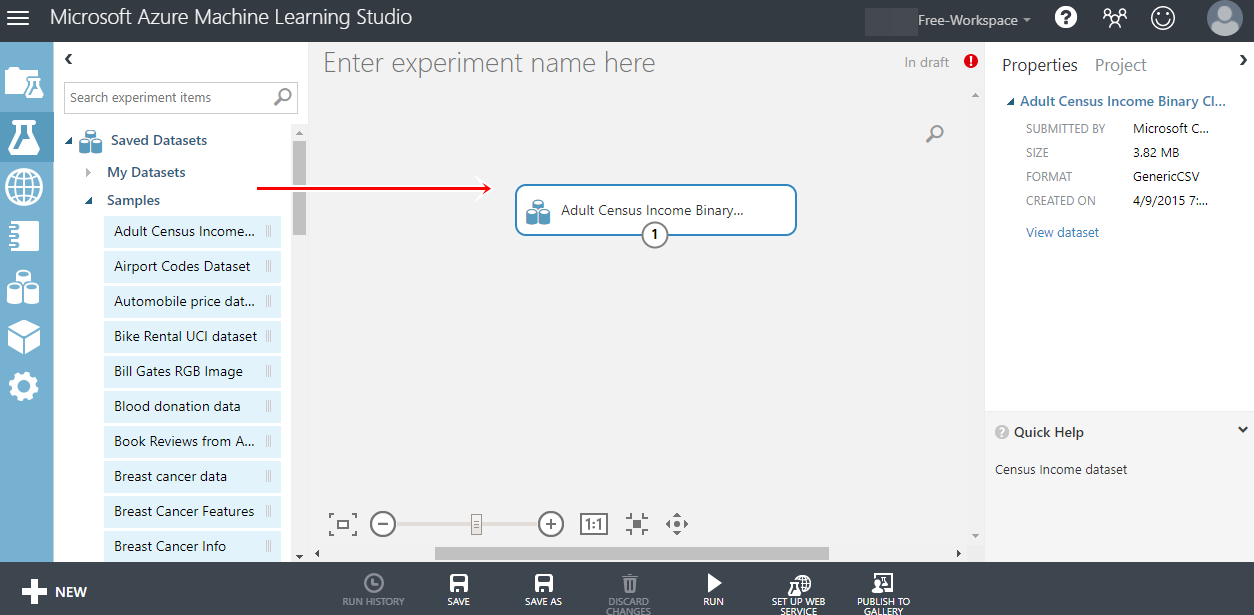Select Adult Census Income in palette list
Image resolution: width=1254 pixels, height=615 pixels.
tap(192, 231)
